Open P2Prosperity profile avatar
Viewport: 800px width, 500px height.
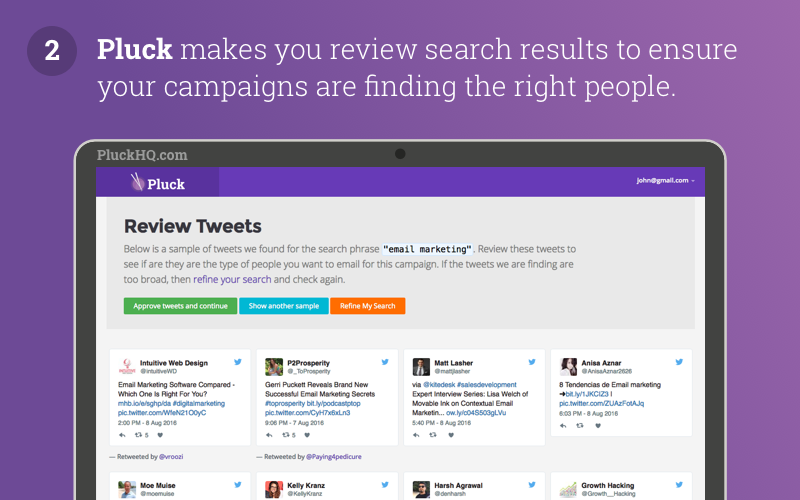[274, 367]
